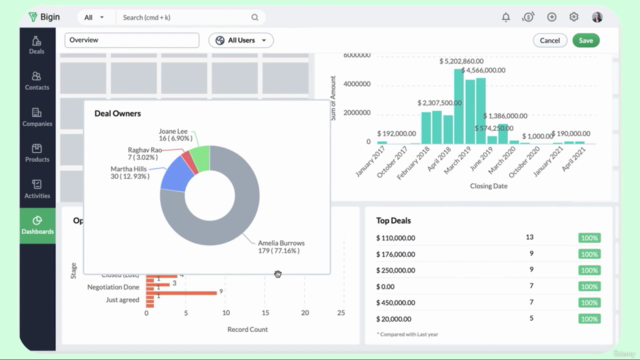The width and height of the screenshot is (640, 360).
Task: Click the Amelia Burrows label
Action: click(x=281, y=247)
